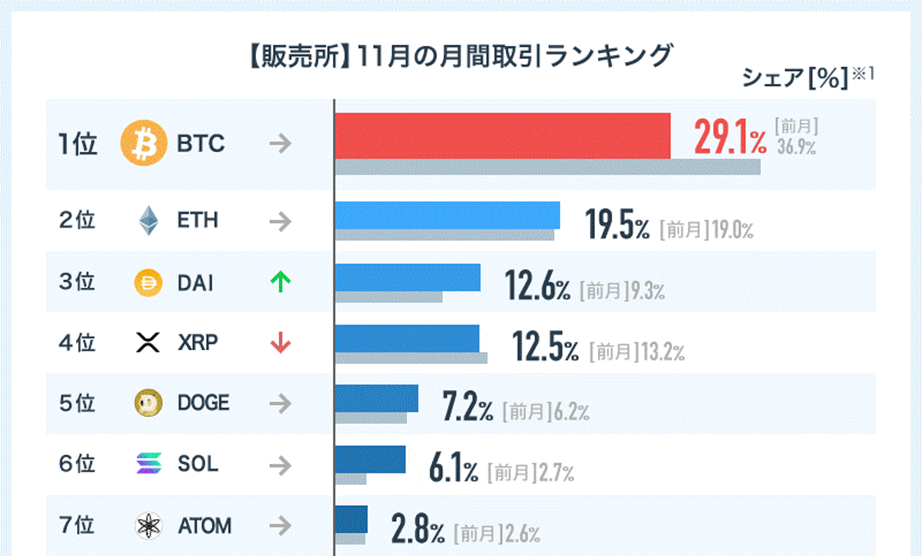
Task: Click the Bitcoin BTC coin icon
Action: [x=143, y=143]
